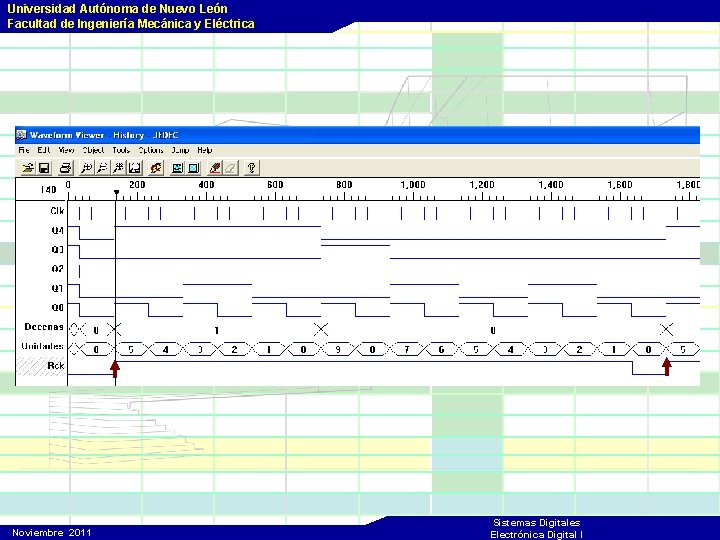Click the orange jump-to-event toolbar icon
Viewport: 720px width, 540px height.
point(156,168)
